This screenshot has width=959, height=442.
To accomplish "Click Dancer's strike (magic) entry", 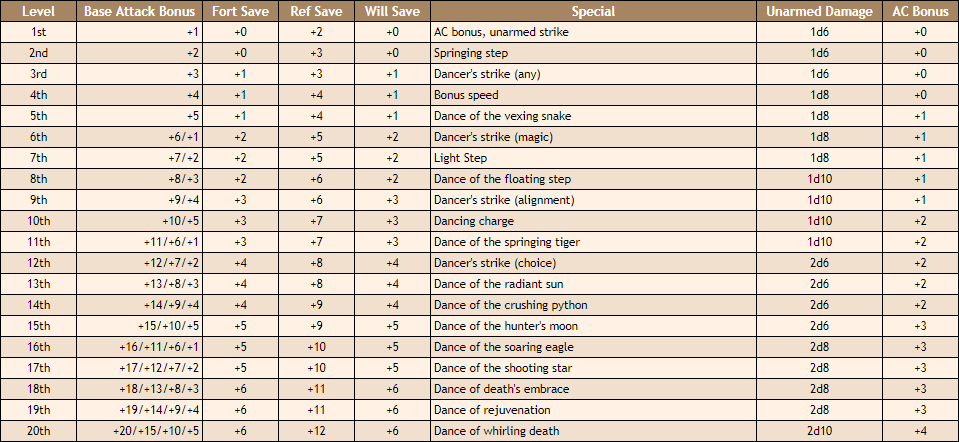I will [x=493, y=137].
